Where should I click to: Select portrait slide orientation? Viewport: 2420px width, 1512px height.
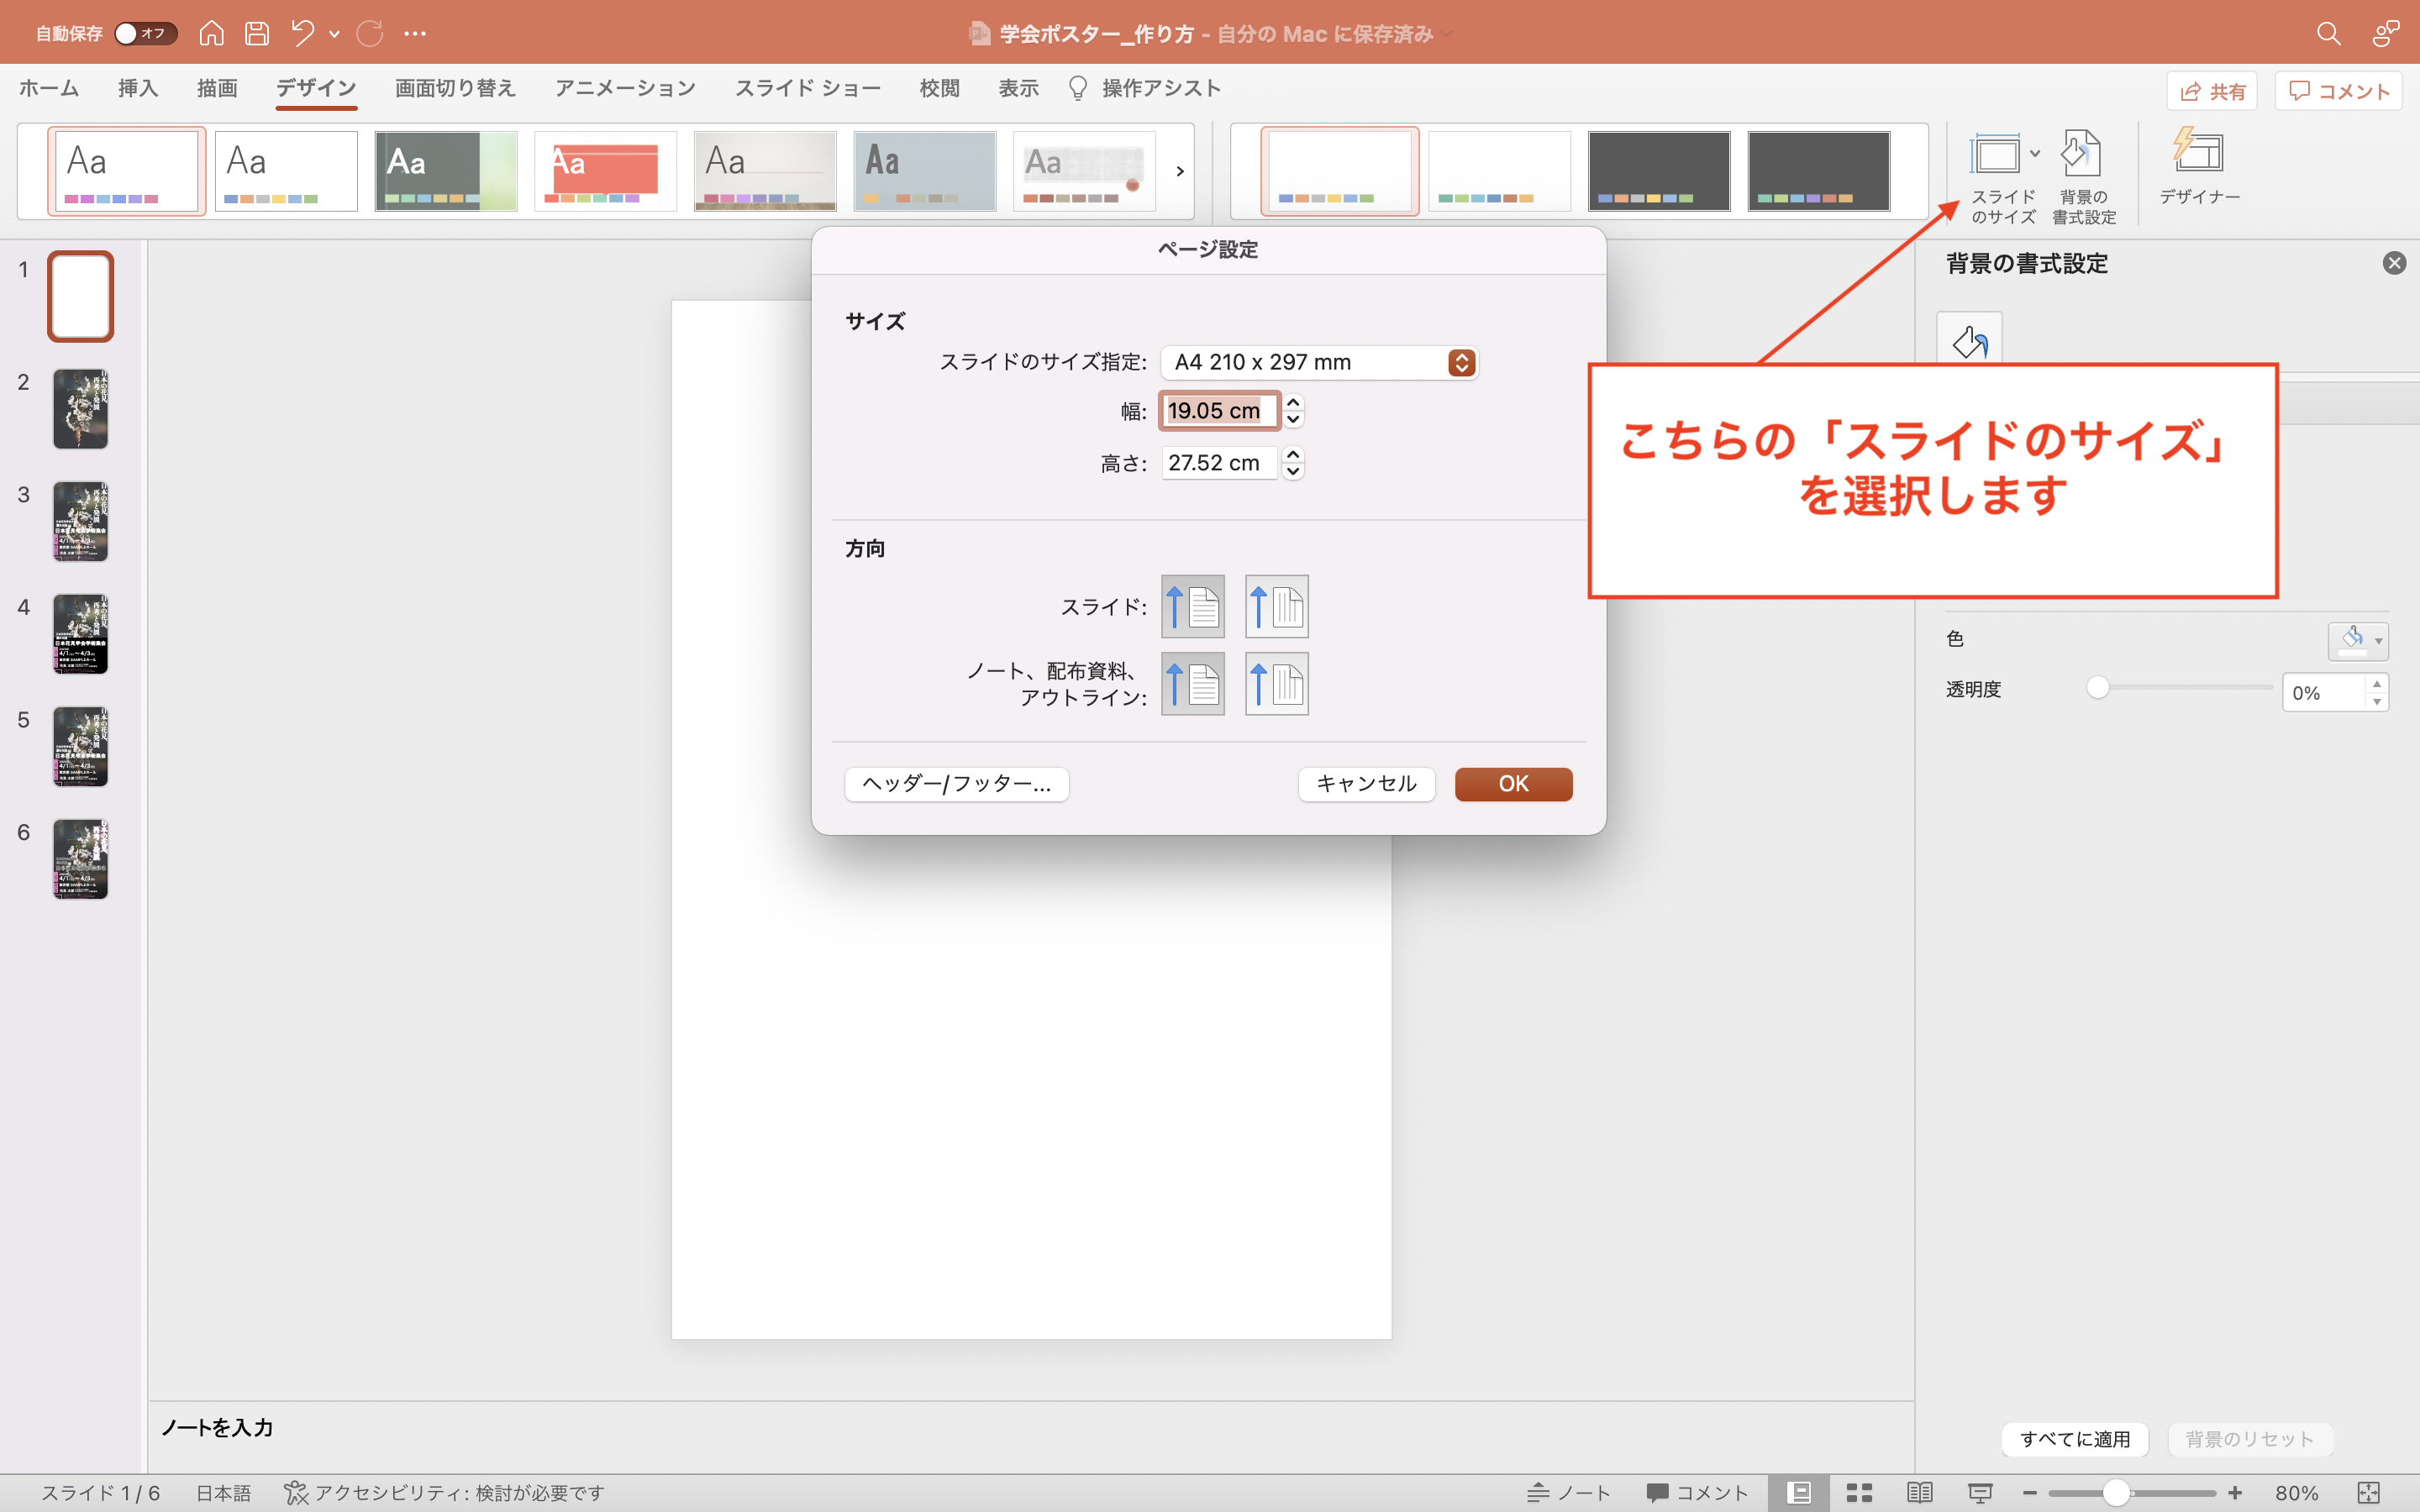pos(1192,606)
